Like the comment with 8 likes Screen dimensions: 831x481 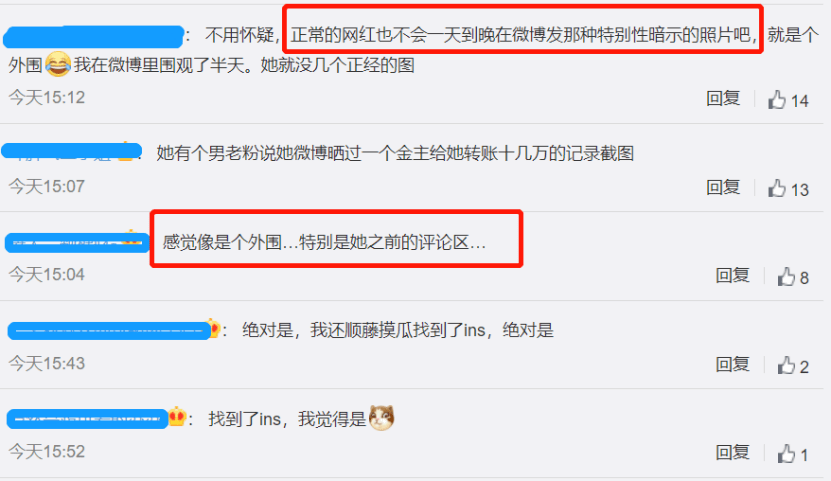(x=786, y=277)
